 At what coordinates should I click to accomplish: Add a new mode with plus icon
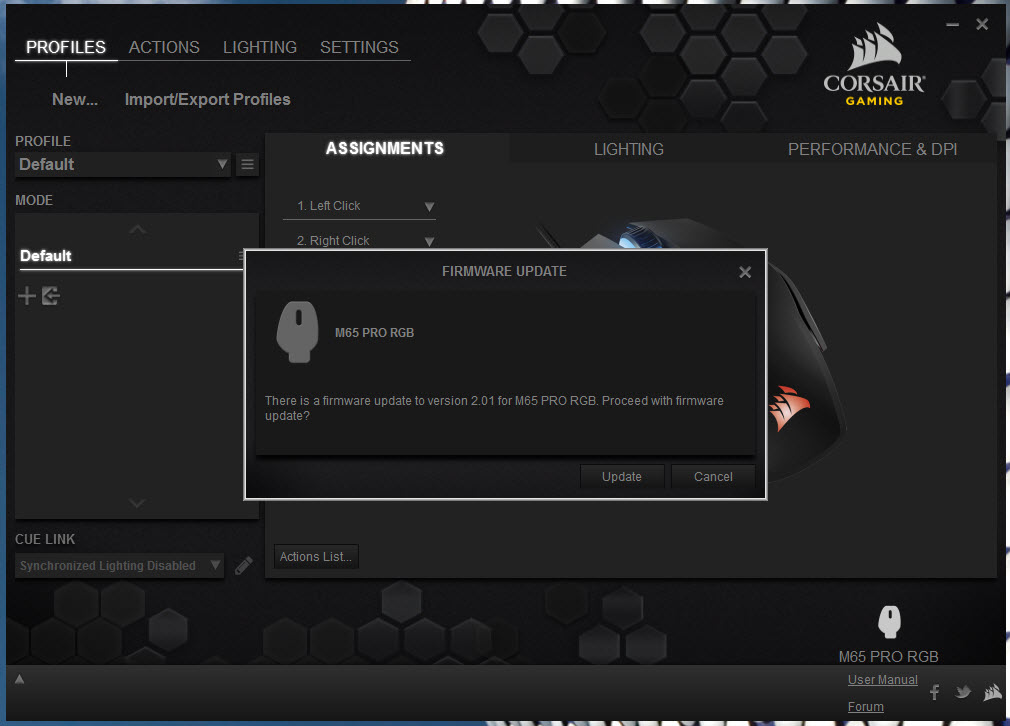(27, 296)
